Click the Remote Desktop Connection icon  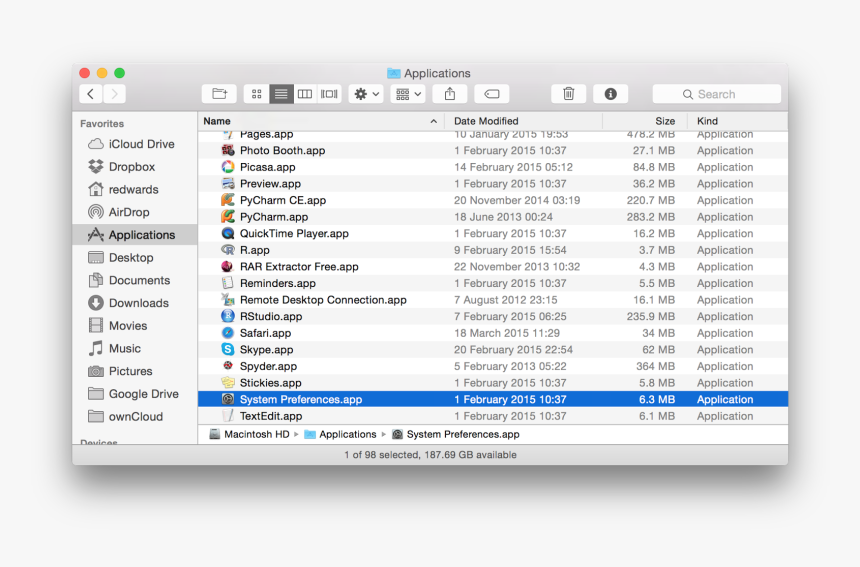(x=228, y=299)
